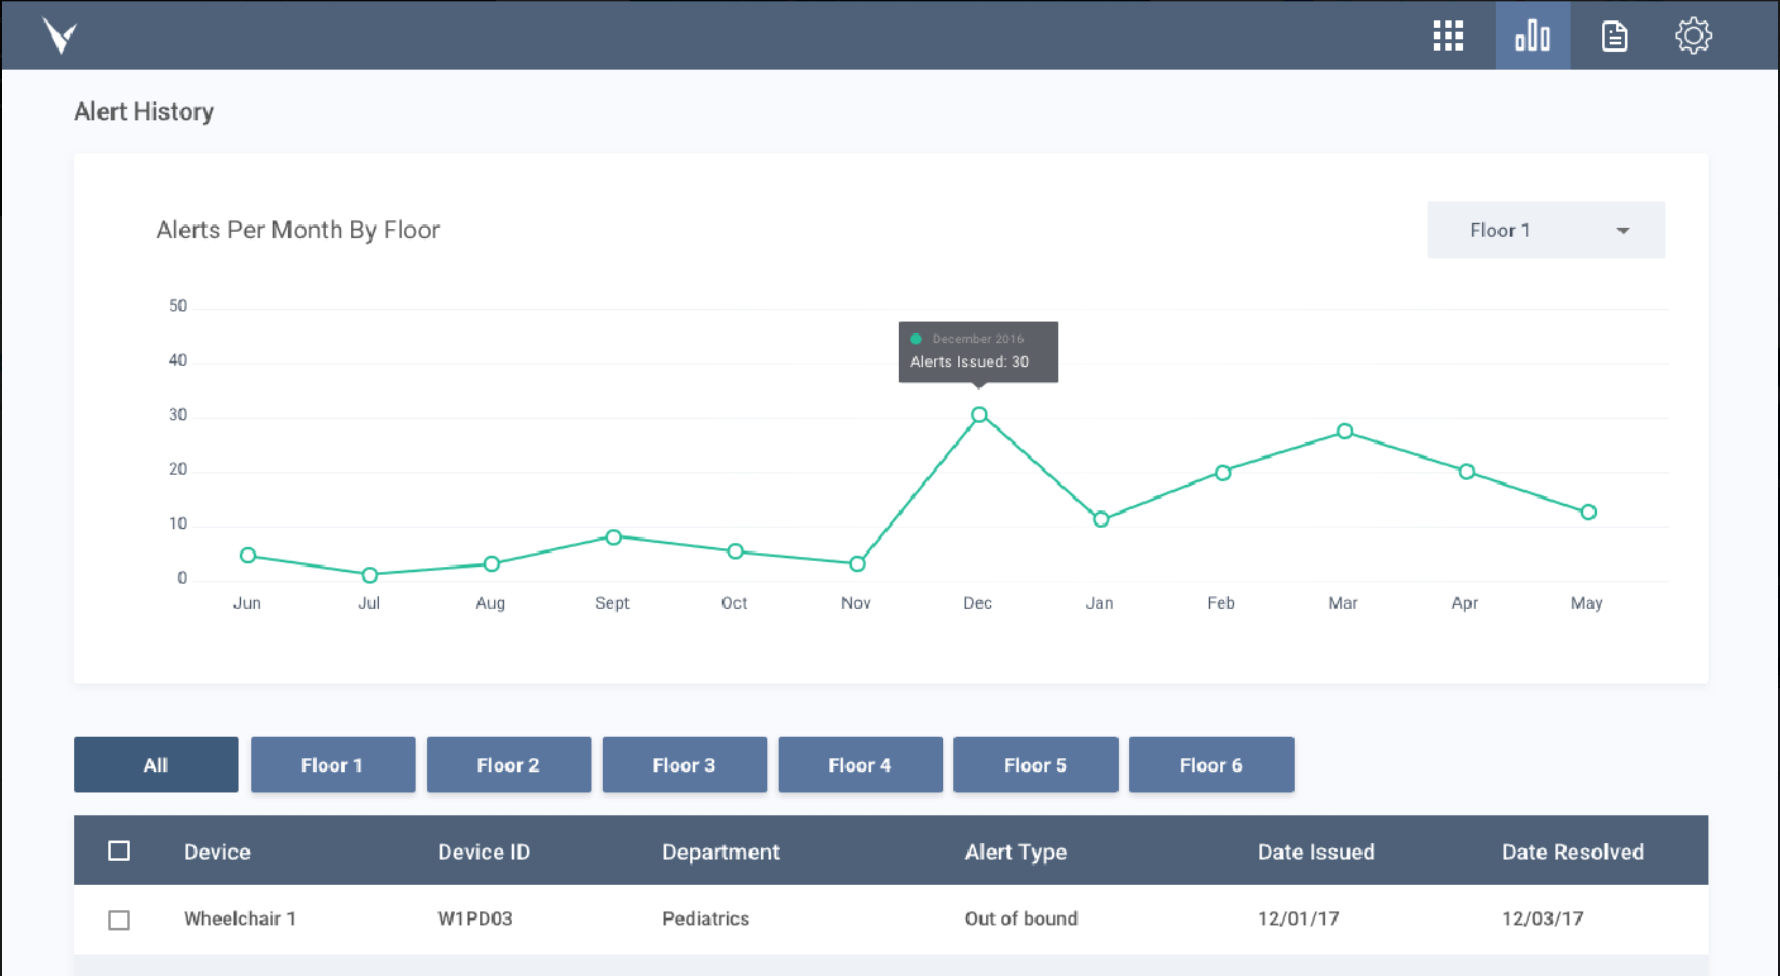Click the Out of bound alert type
Viewport: 1780px width, 976px height.
(x=1021, y=918)
